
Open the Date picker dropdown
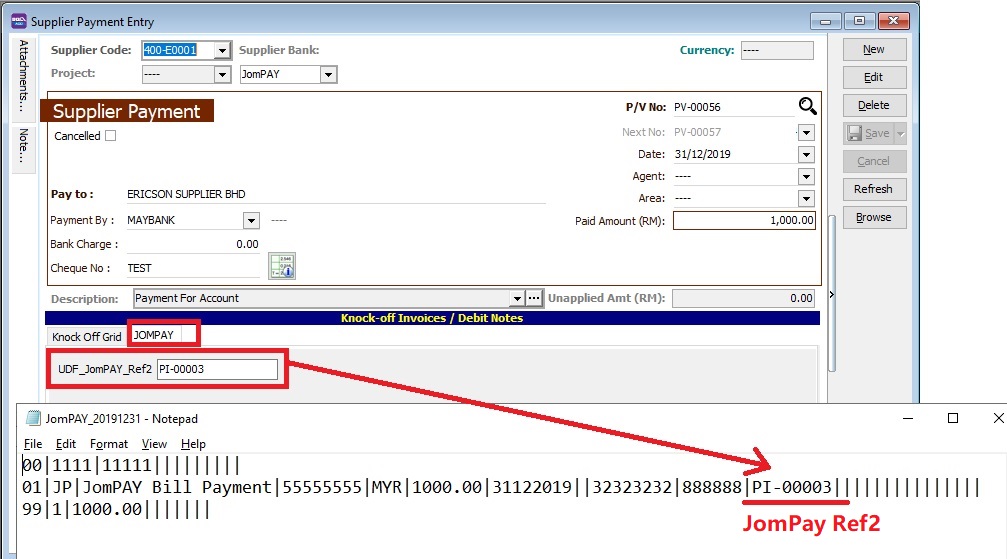pyautogui.click(x=806, y=155)
